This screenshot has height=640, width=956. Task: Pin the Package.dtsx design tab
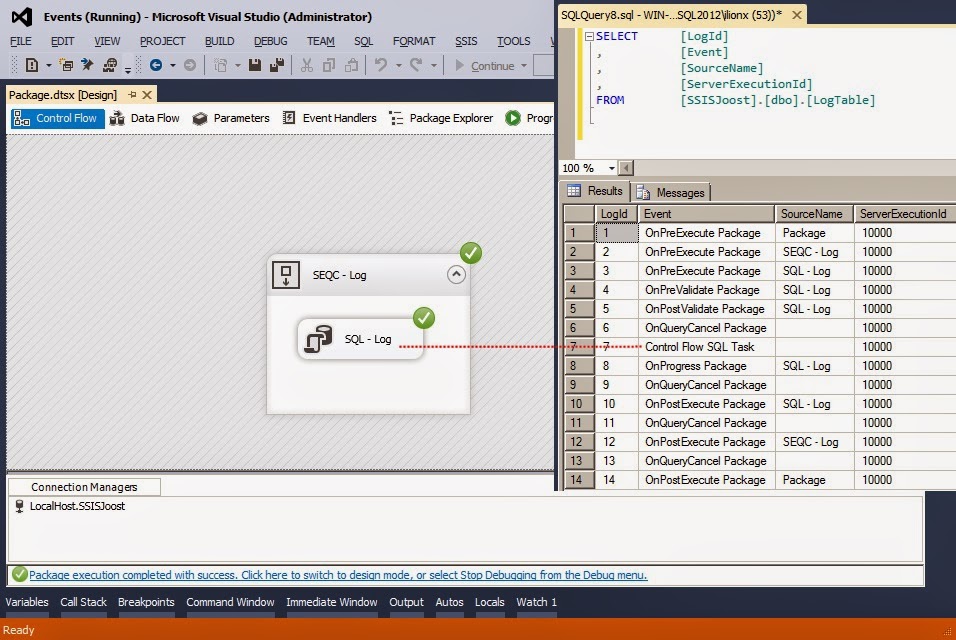click(132, 94)
